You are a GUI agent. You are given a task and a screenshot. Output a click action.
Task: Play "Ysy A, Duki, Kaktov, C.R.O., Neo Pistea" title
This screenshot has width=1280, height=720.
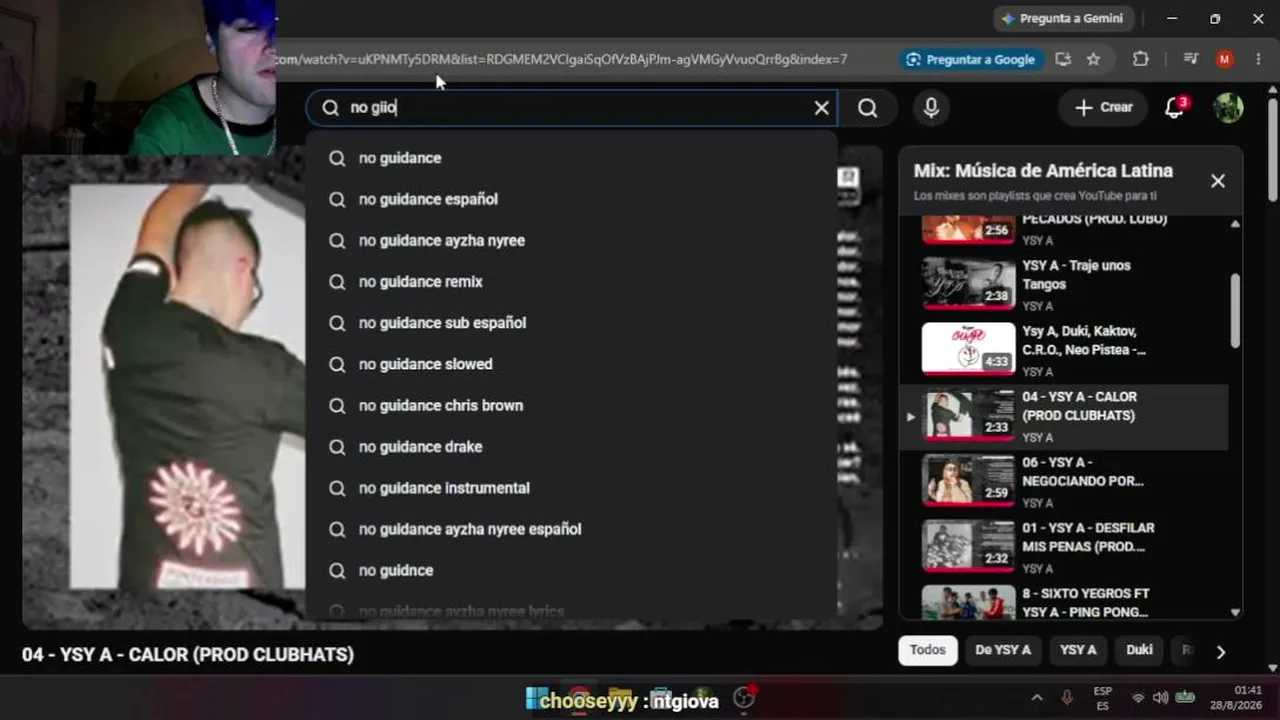pos(1084,340)
